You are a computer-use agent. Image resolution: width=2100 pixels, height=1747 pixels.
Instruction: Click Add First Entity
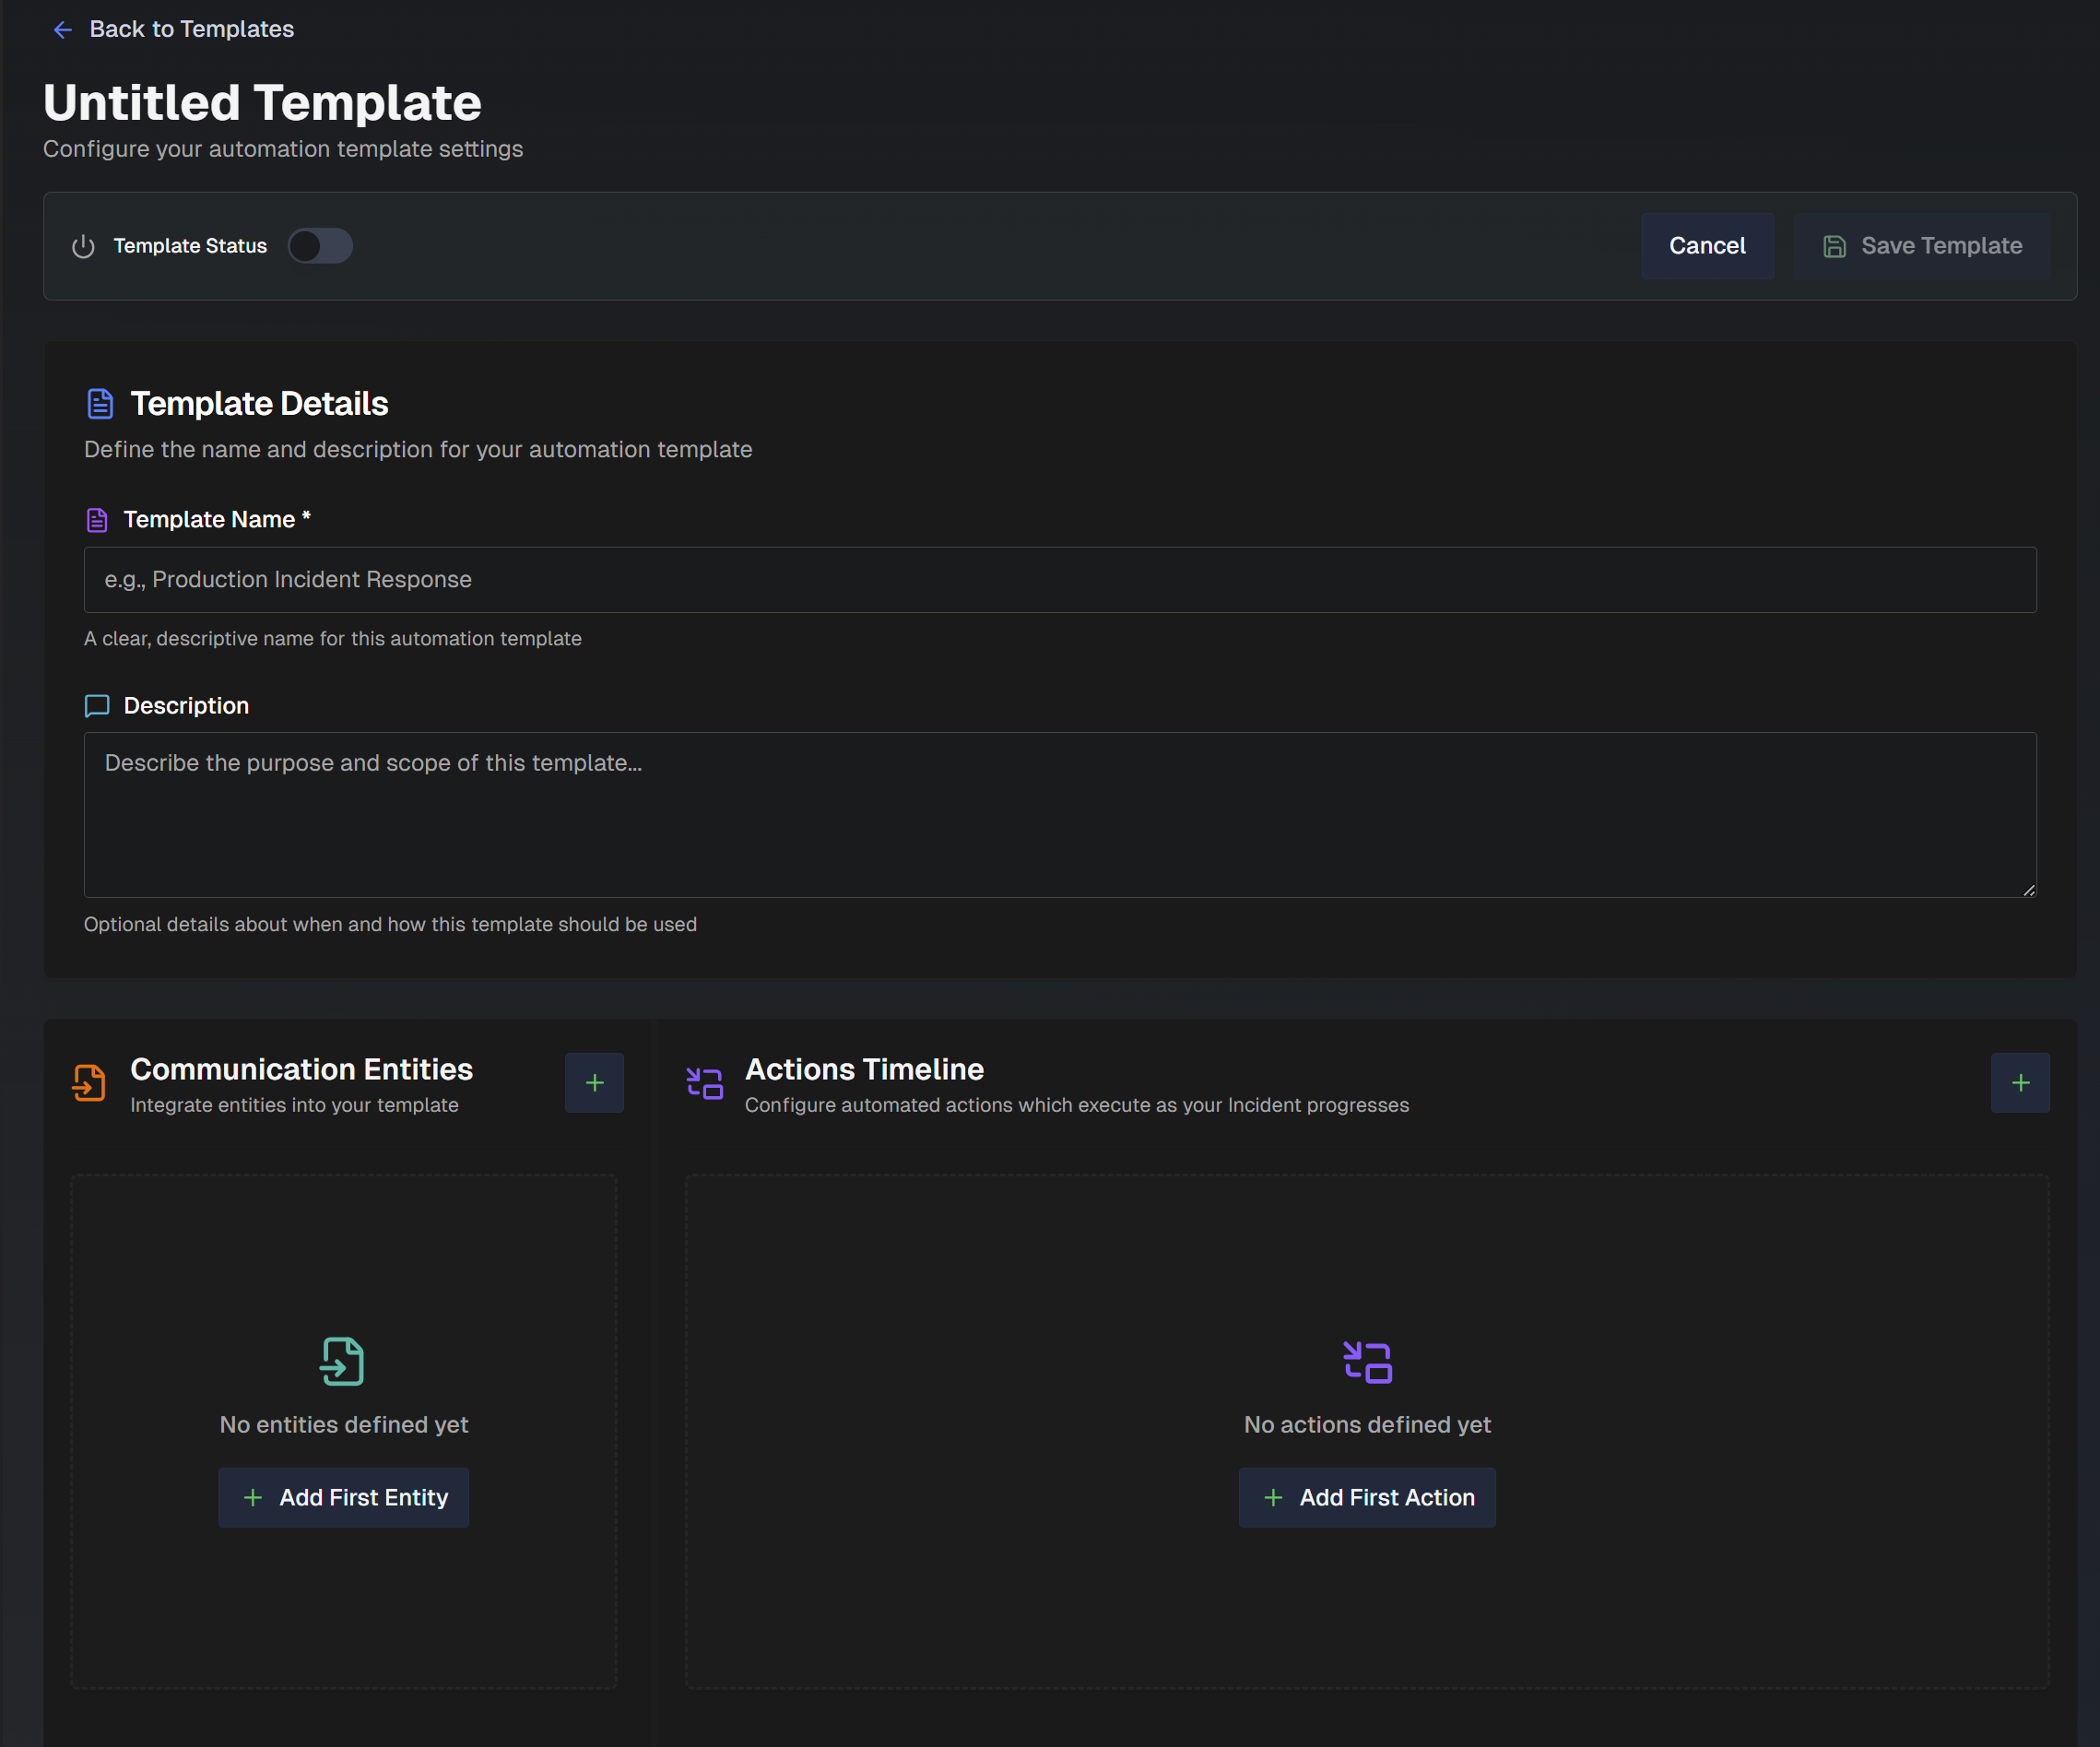[x=343, y=1497]
